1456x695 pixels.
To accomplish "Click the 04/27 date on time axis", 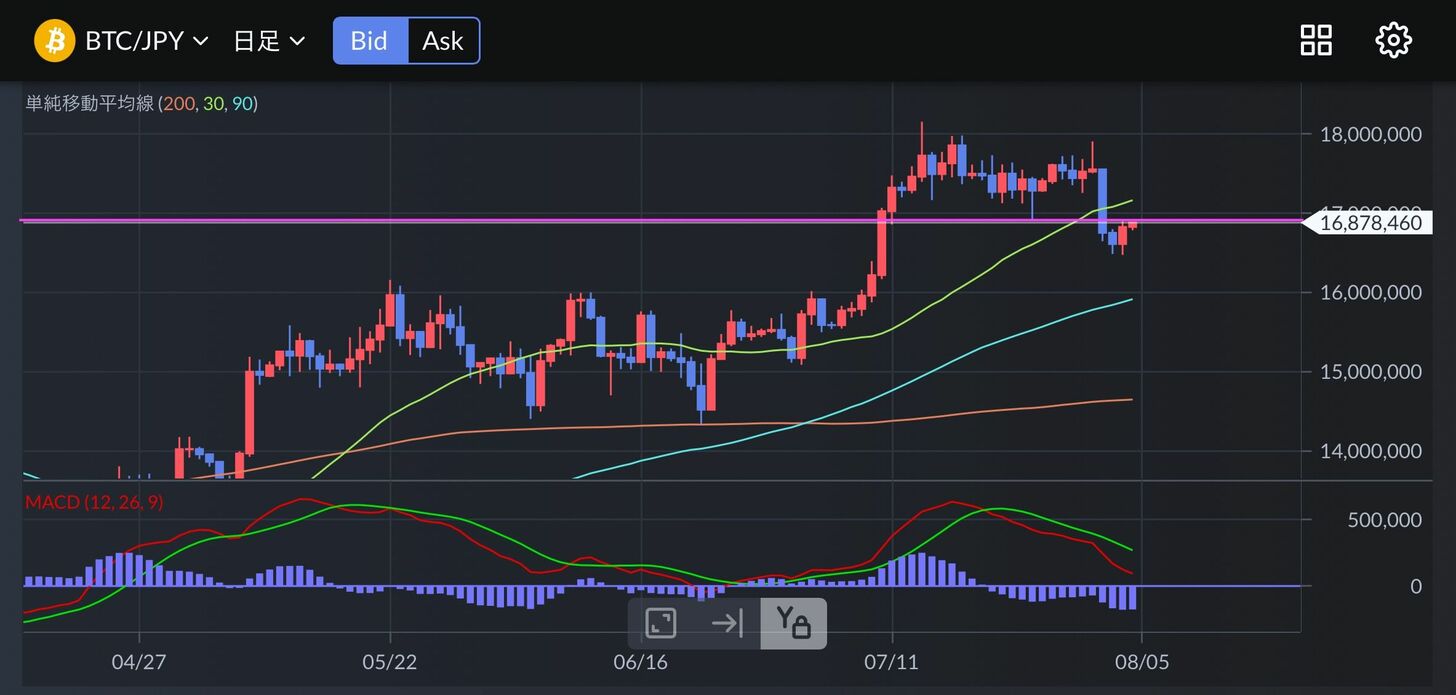I will point(139,662).
